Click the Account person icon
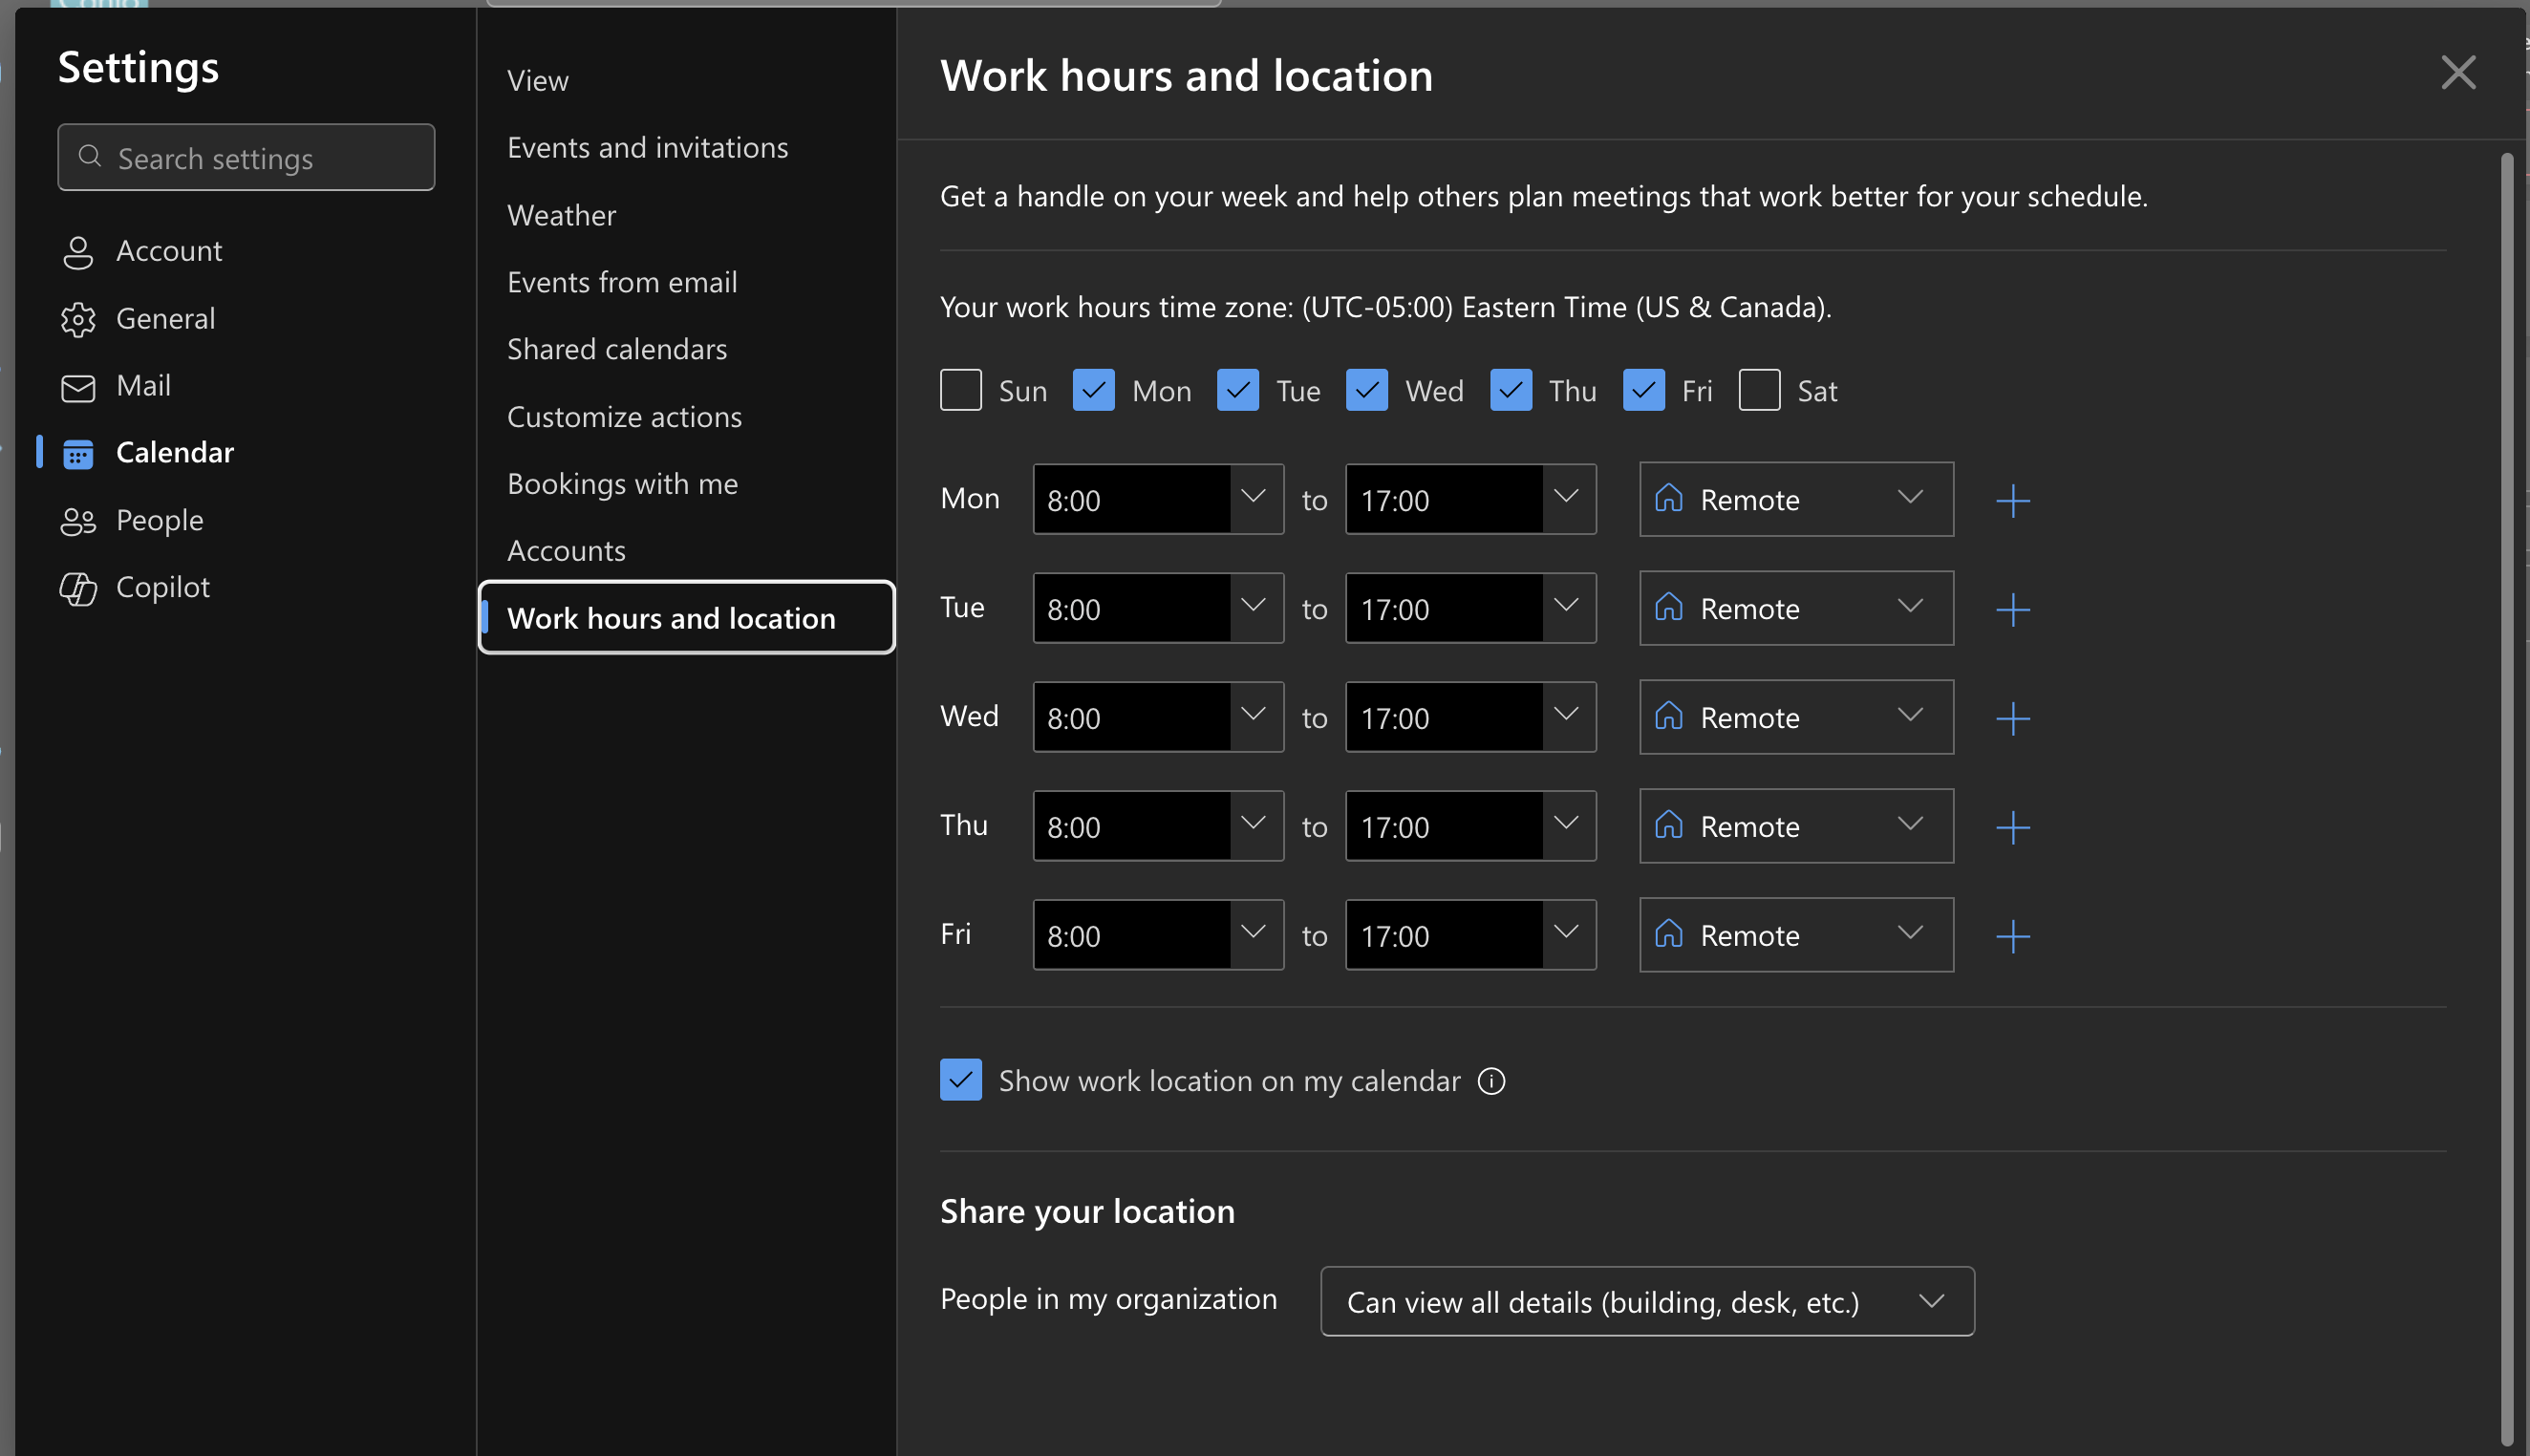Screen dimensions: 2530x1456 [x=78, y=252]
